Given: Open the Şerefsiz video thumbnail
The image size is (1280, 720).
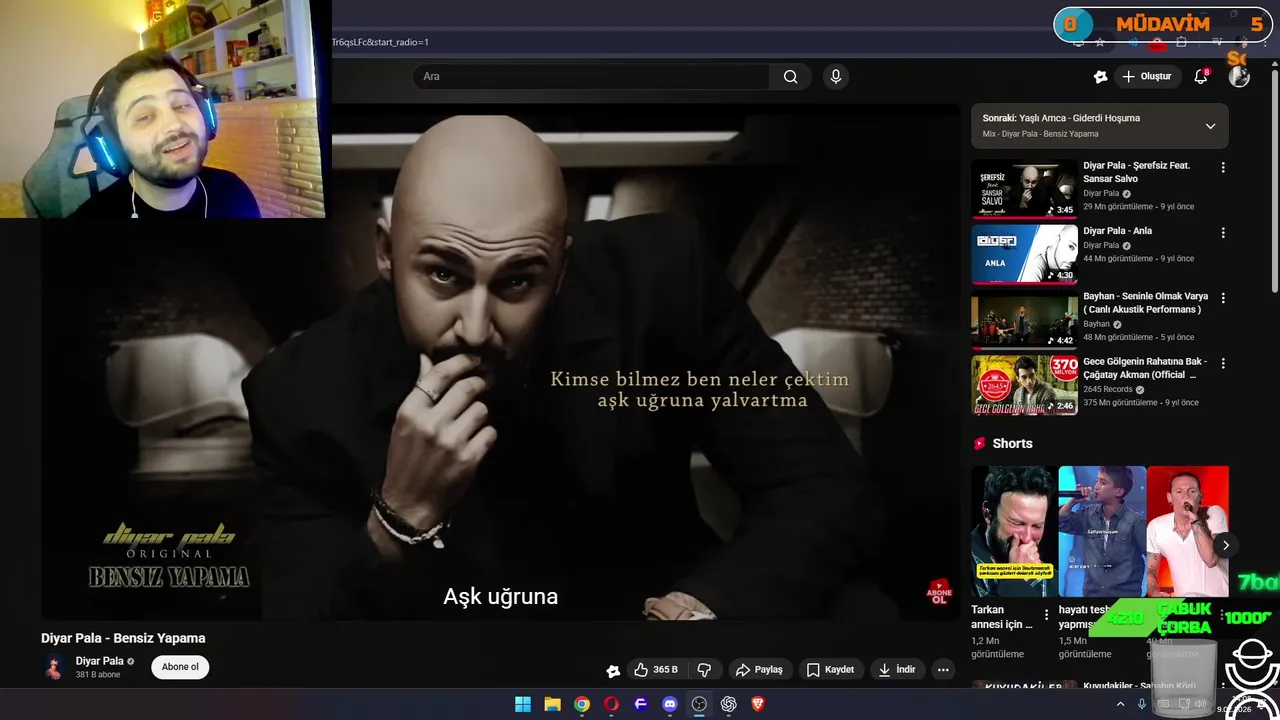Looking at the screenshot, I should click(1024, 189).
